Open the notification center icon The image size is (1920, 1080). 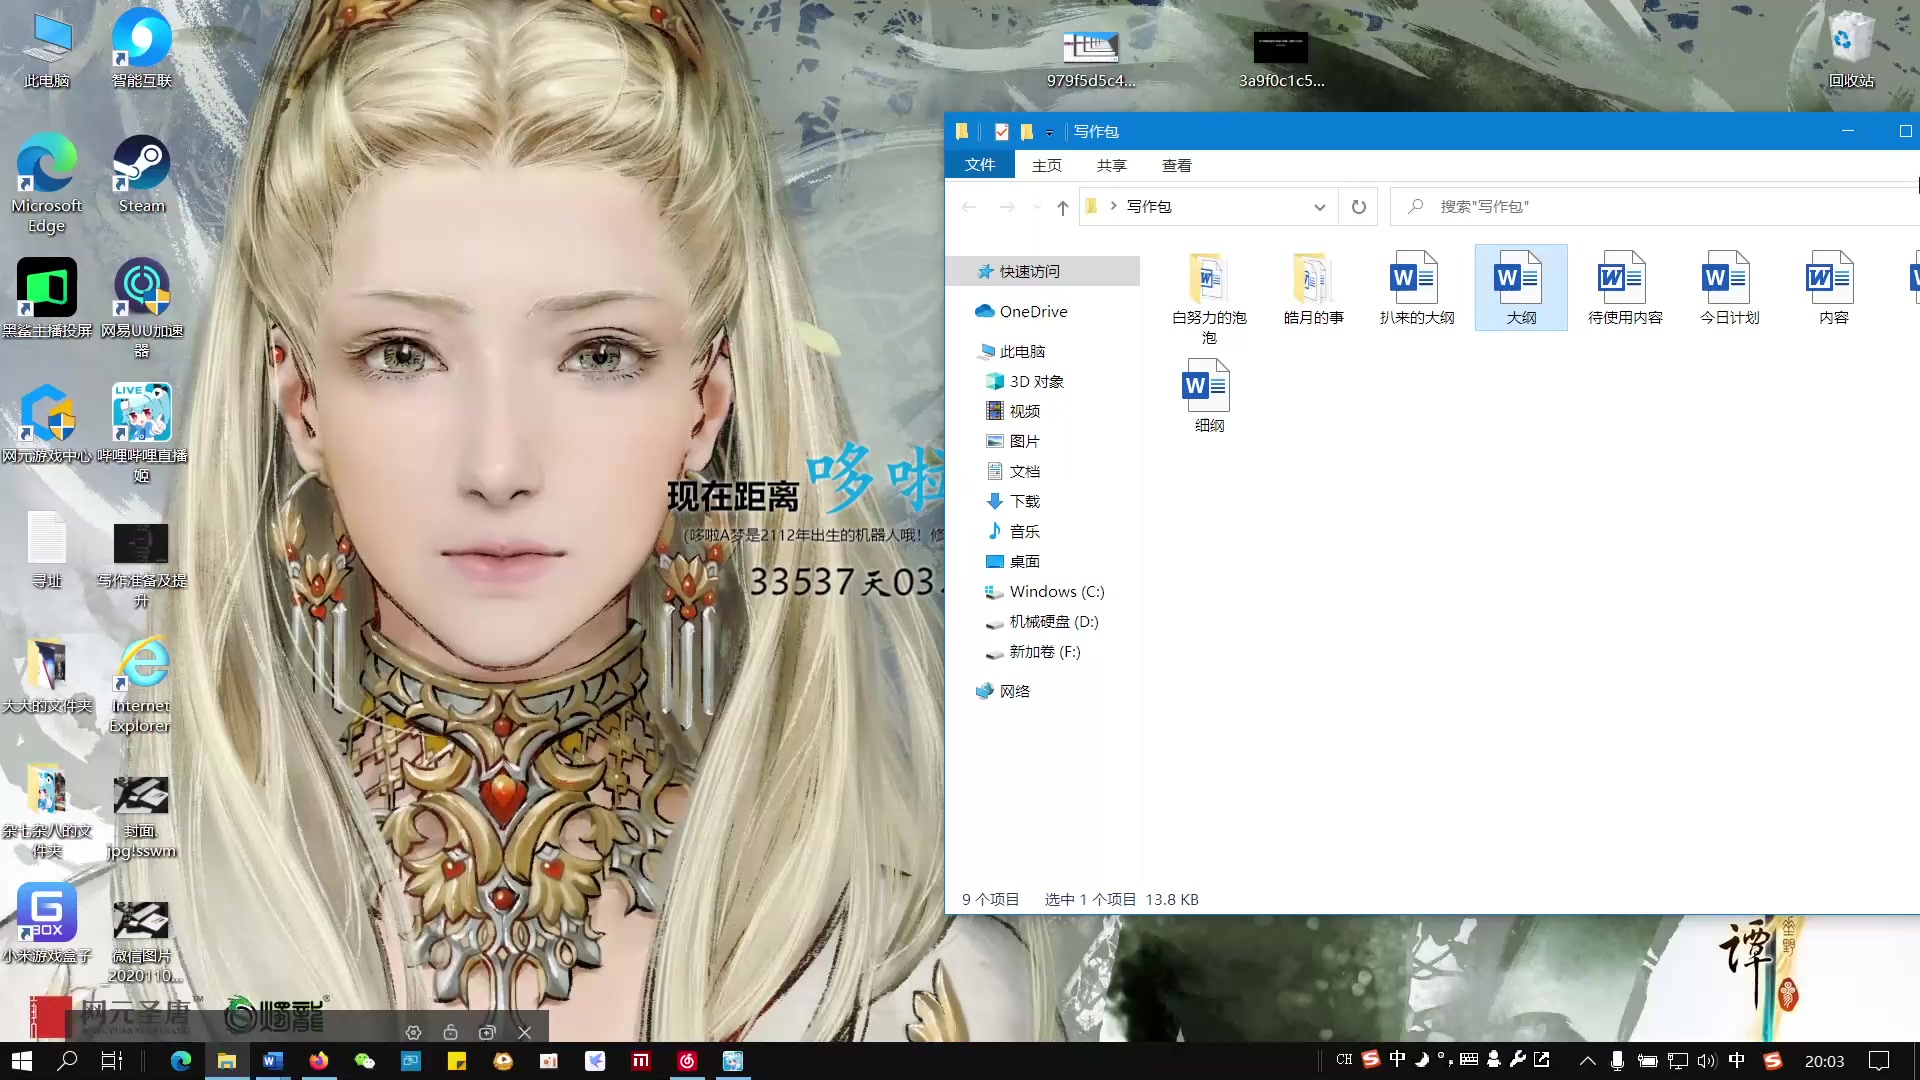(1879, 1061)
